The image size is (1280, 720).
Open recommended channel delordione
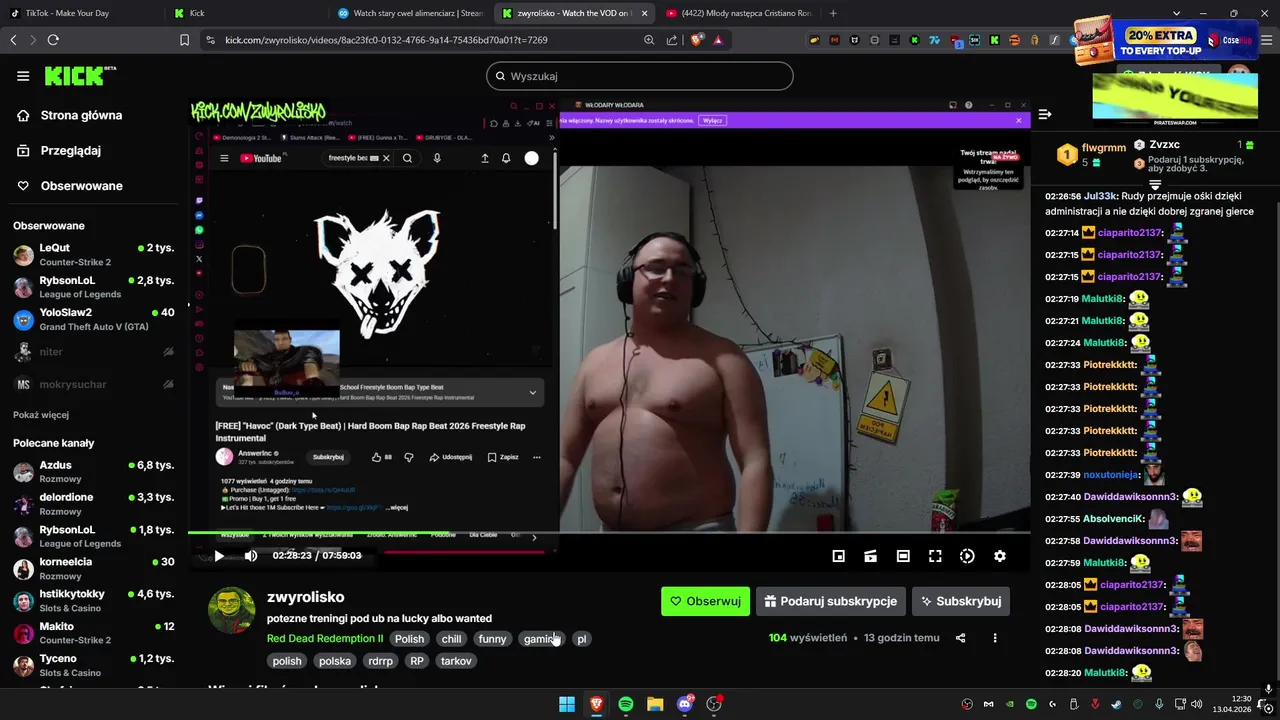click(93, 504)
